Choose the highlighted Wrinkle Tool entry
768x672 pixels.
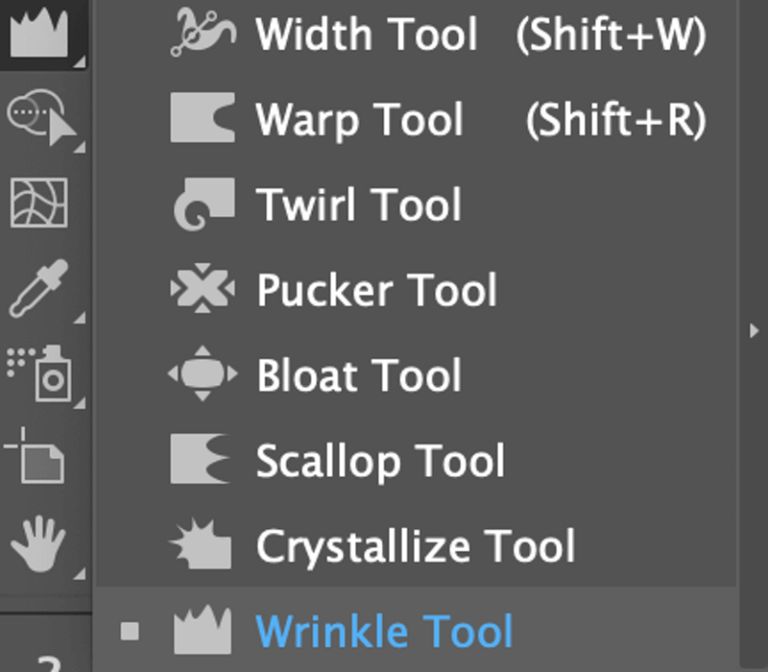coord(384,632)
